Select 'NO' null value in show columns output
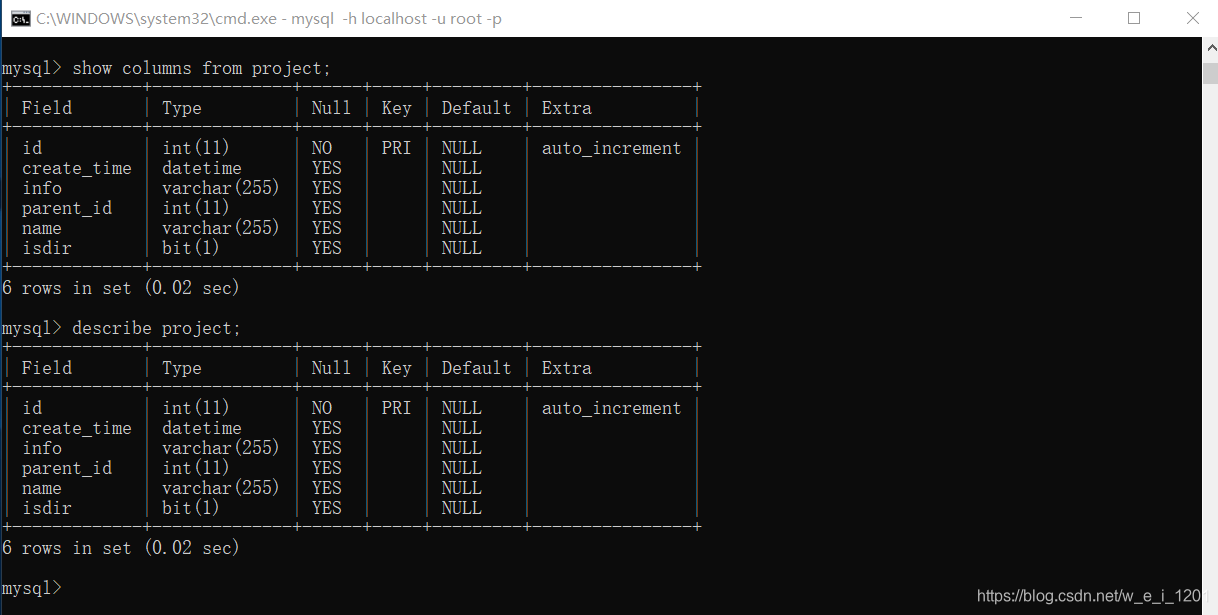 pos(322,148)
